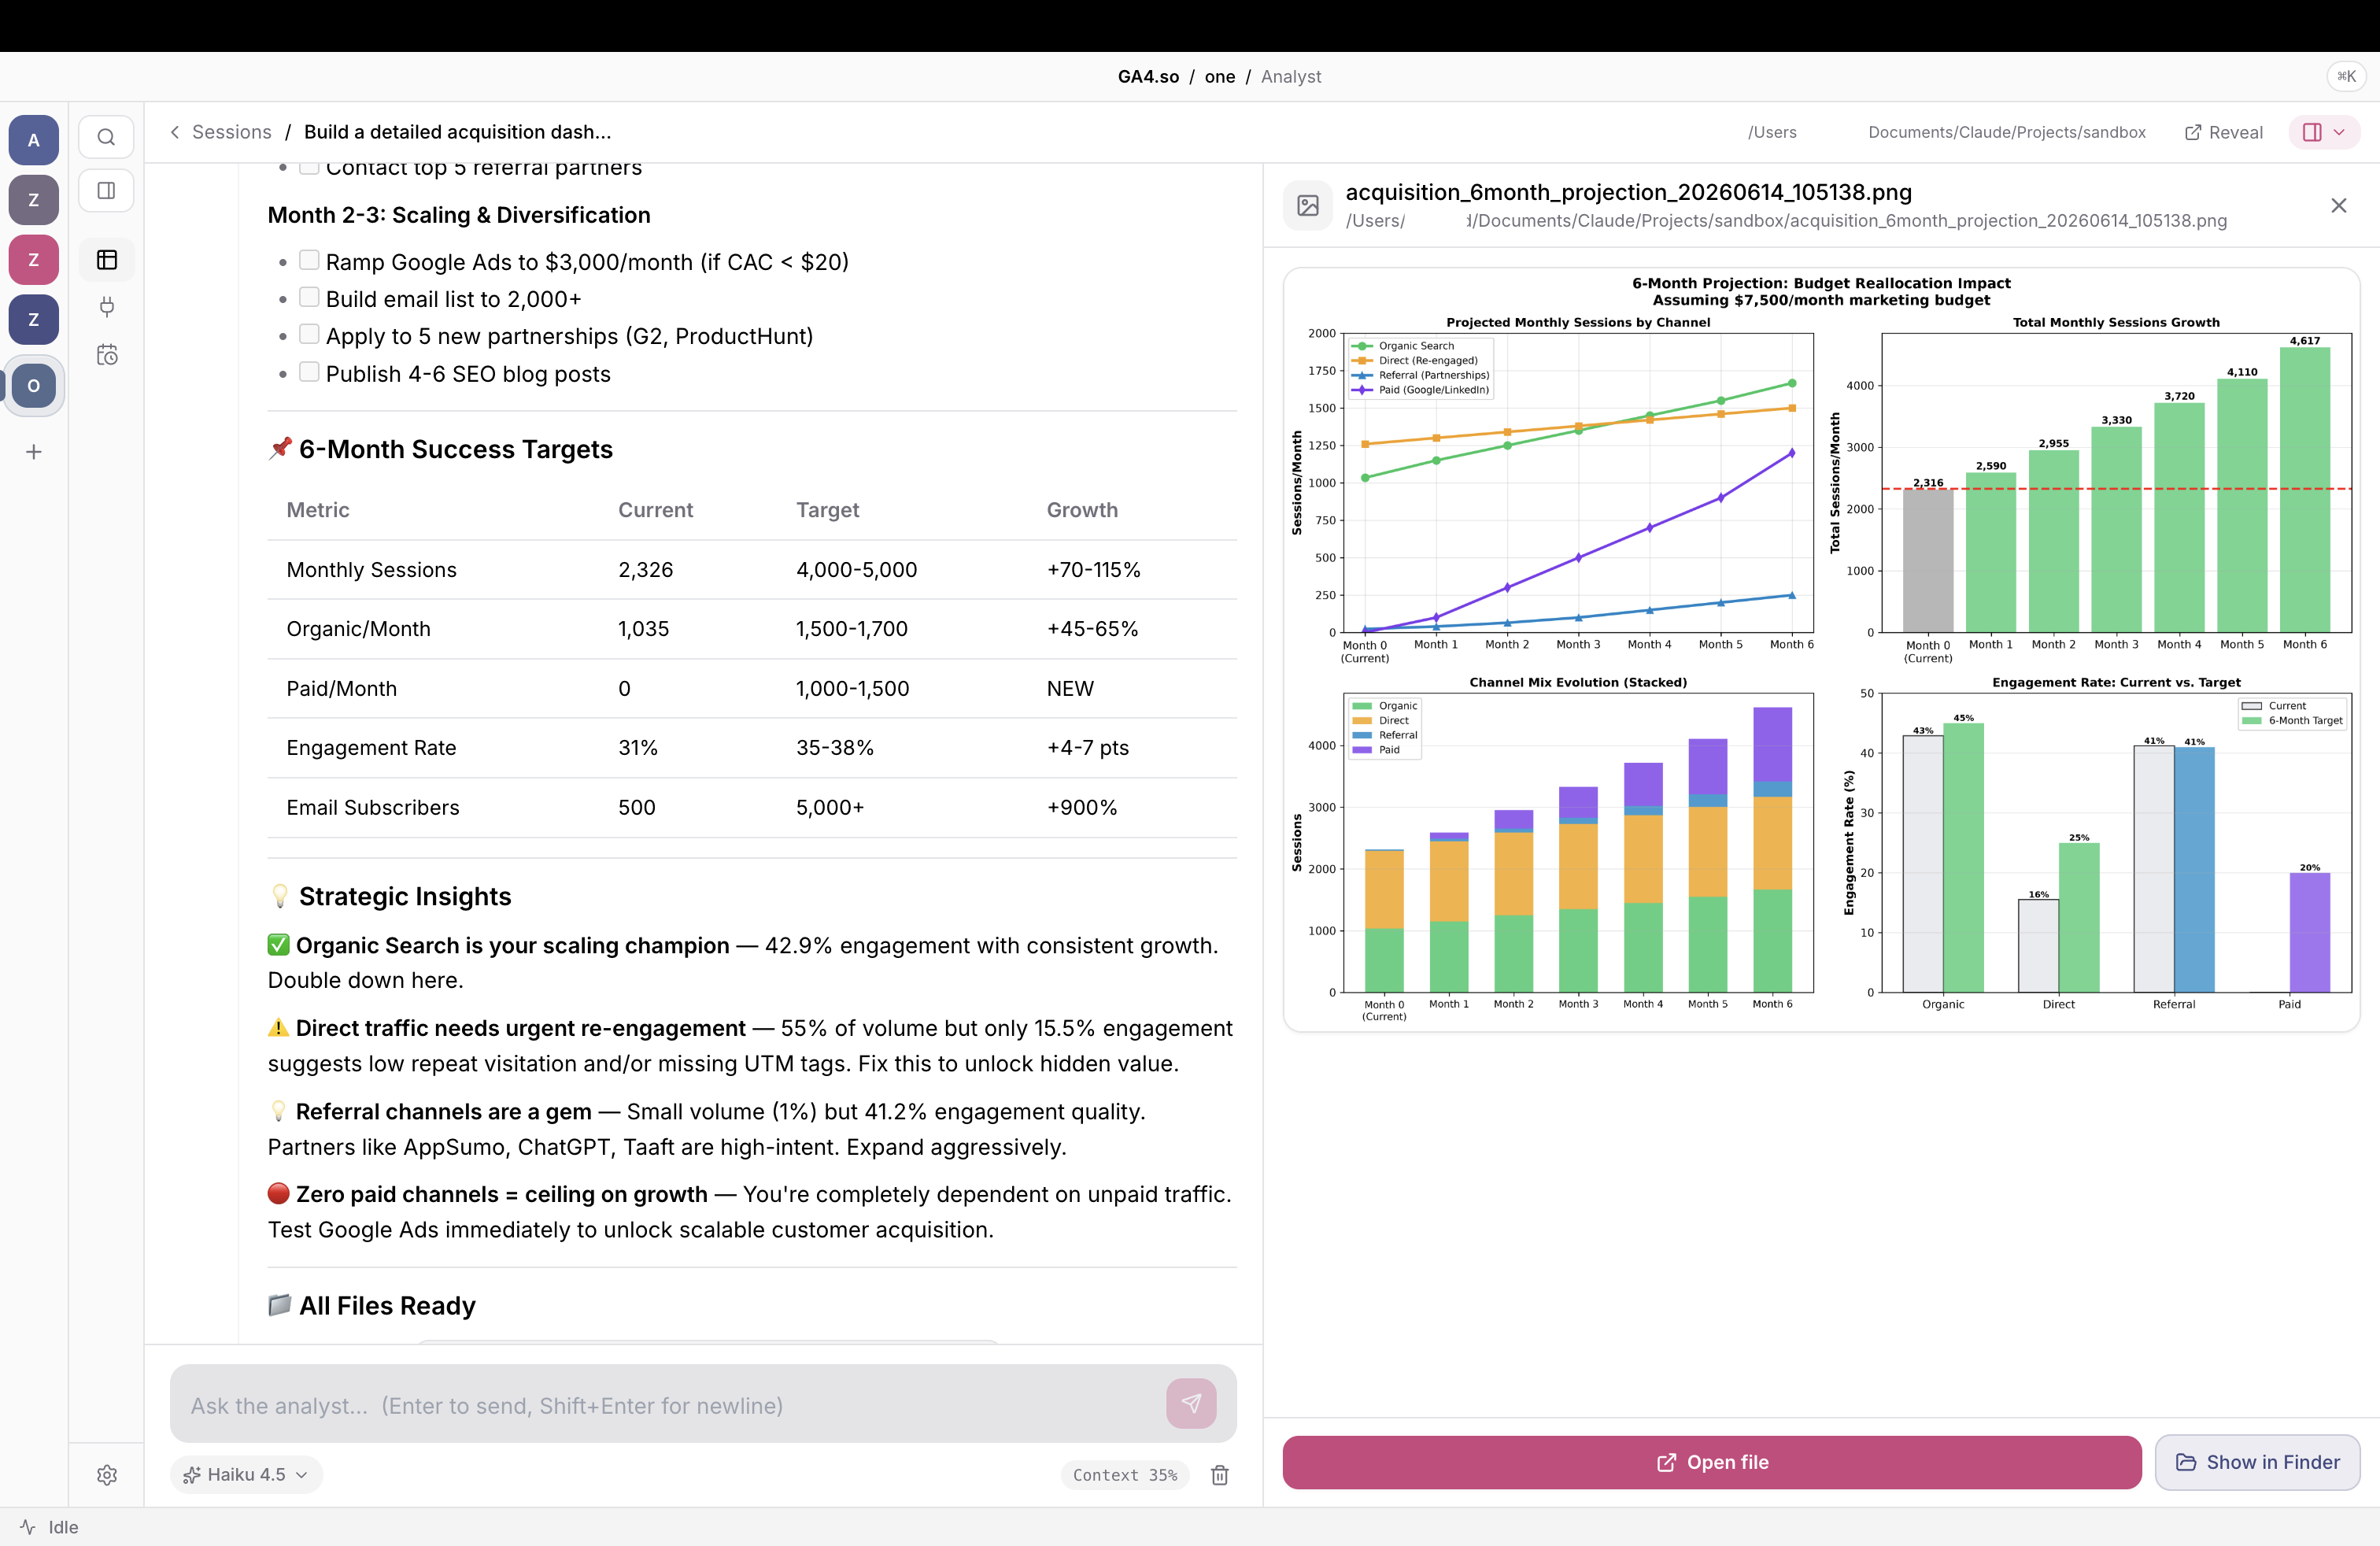The width and height of the screenshot is (2380, 1546).
Task: Click the session title 'Build a detailed acquisition dash...'
Action: point(457,132)
